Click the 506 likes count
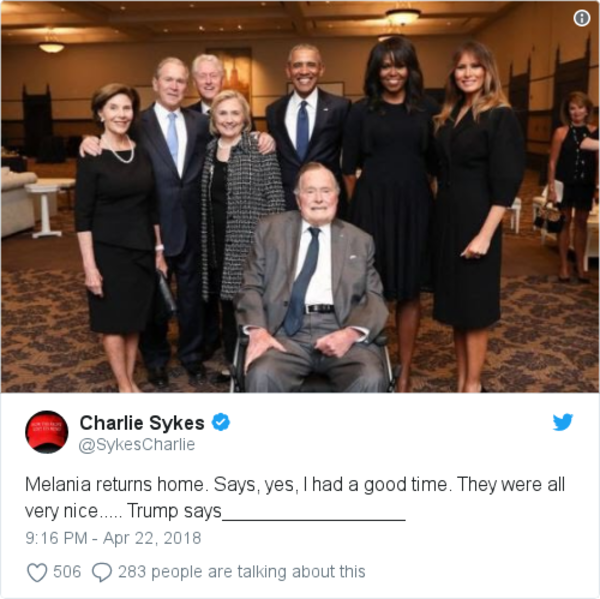The image size is (600, 599). 67,571
